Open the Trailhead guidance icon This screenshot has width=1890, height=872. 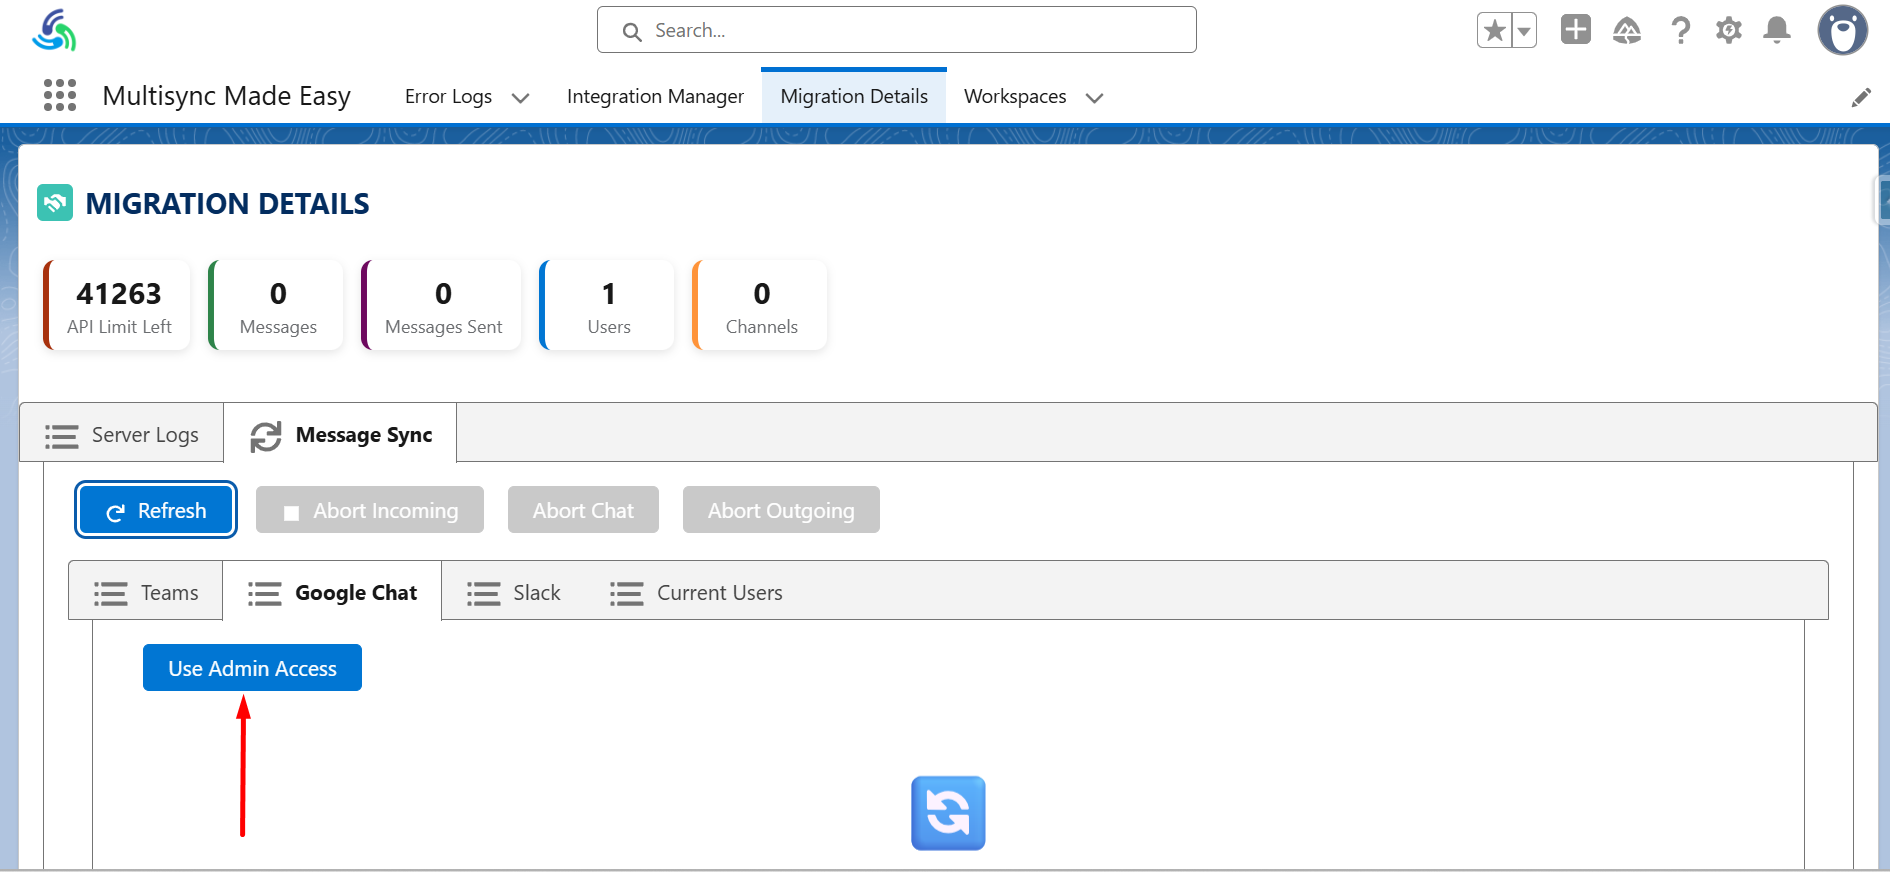[x=1627, y=31]
